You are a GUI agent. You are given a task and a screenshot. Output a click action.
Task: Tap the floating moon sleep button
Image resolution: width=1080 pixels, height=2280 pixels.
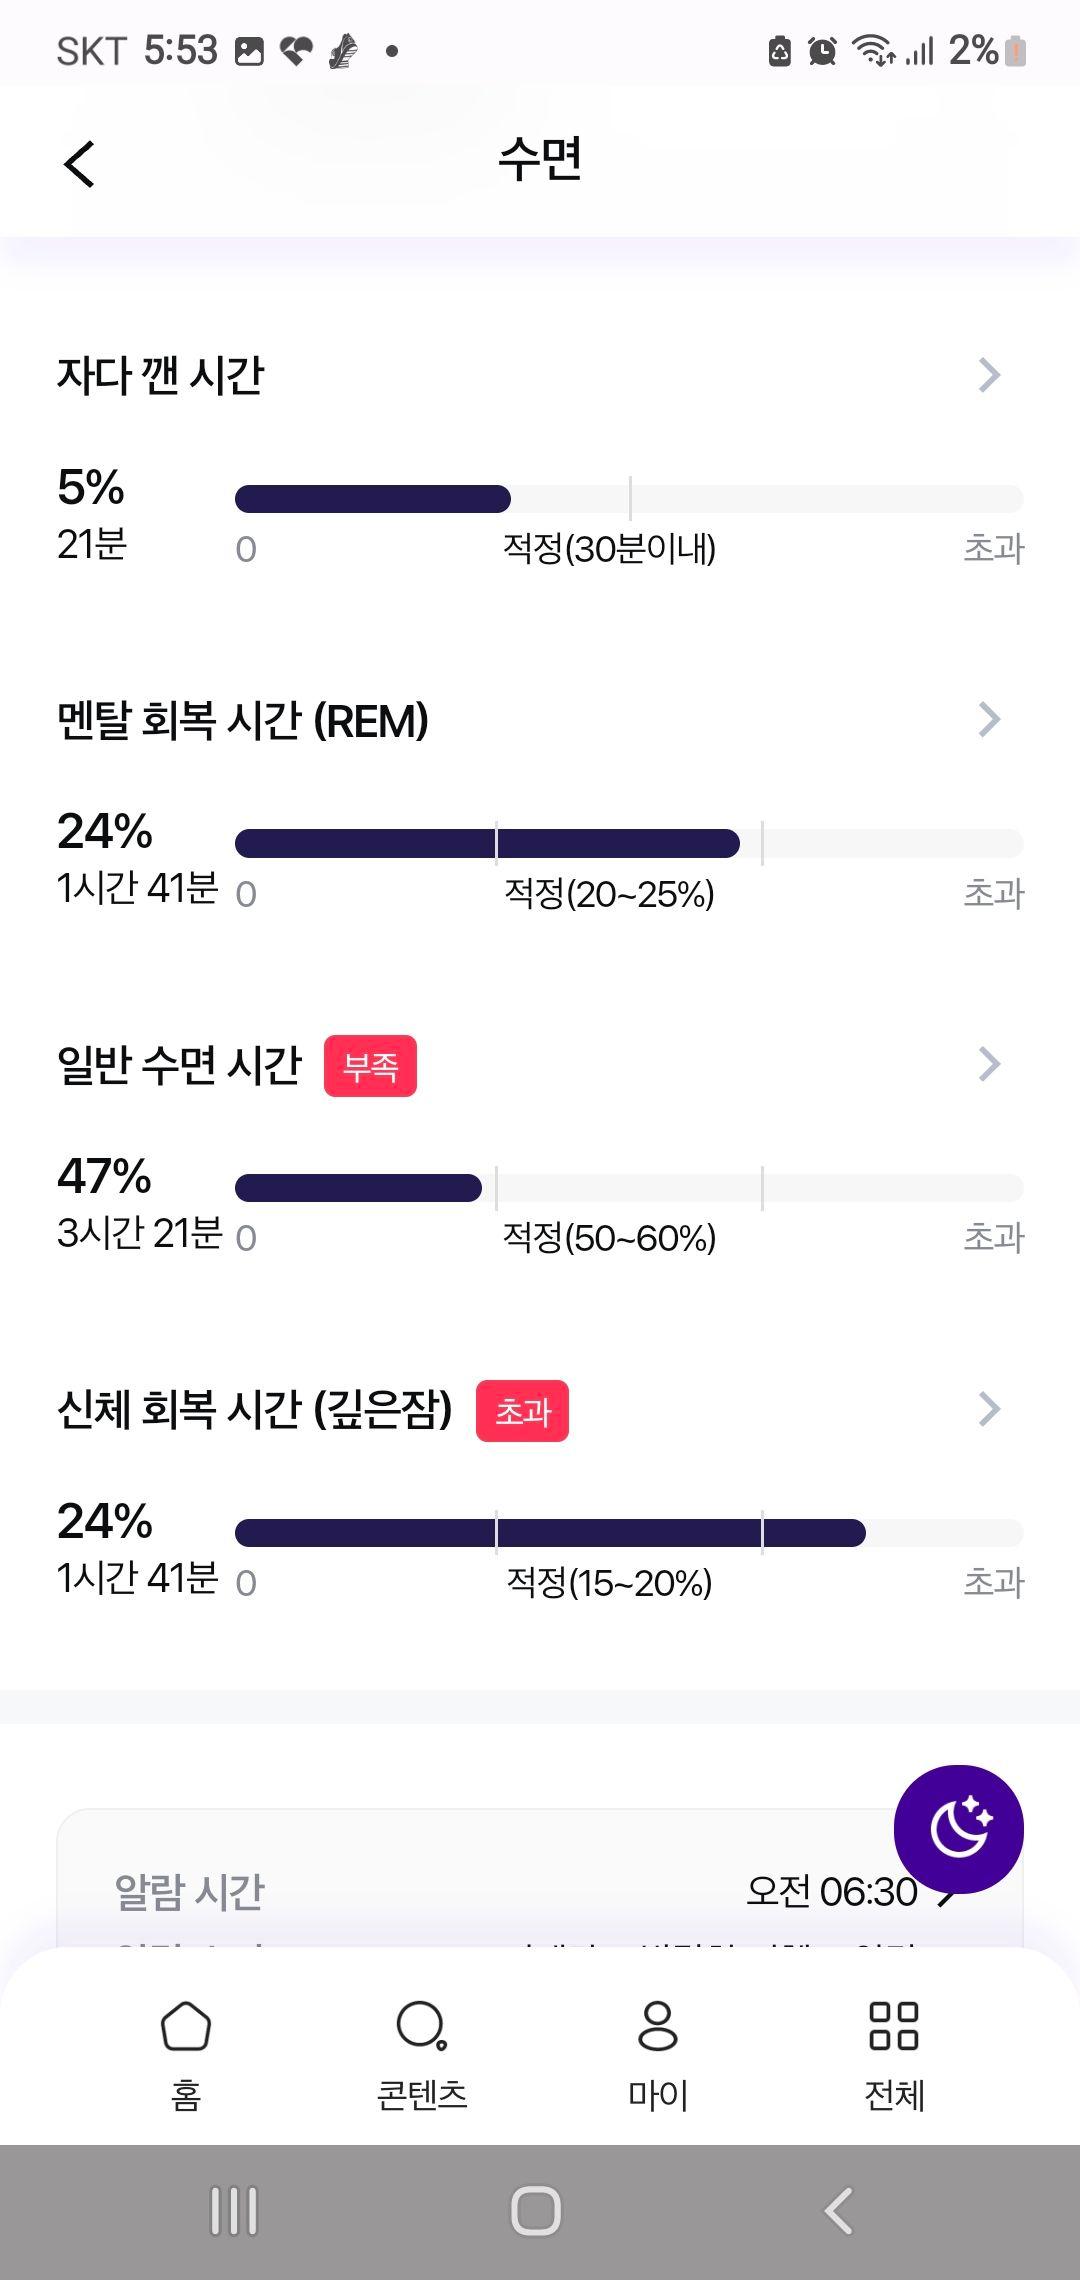click(958, 1829)
